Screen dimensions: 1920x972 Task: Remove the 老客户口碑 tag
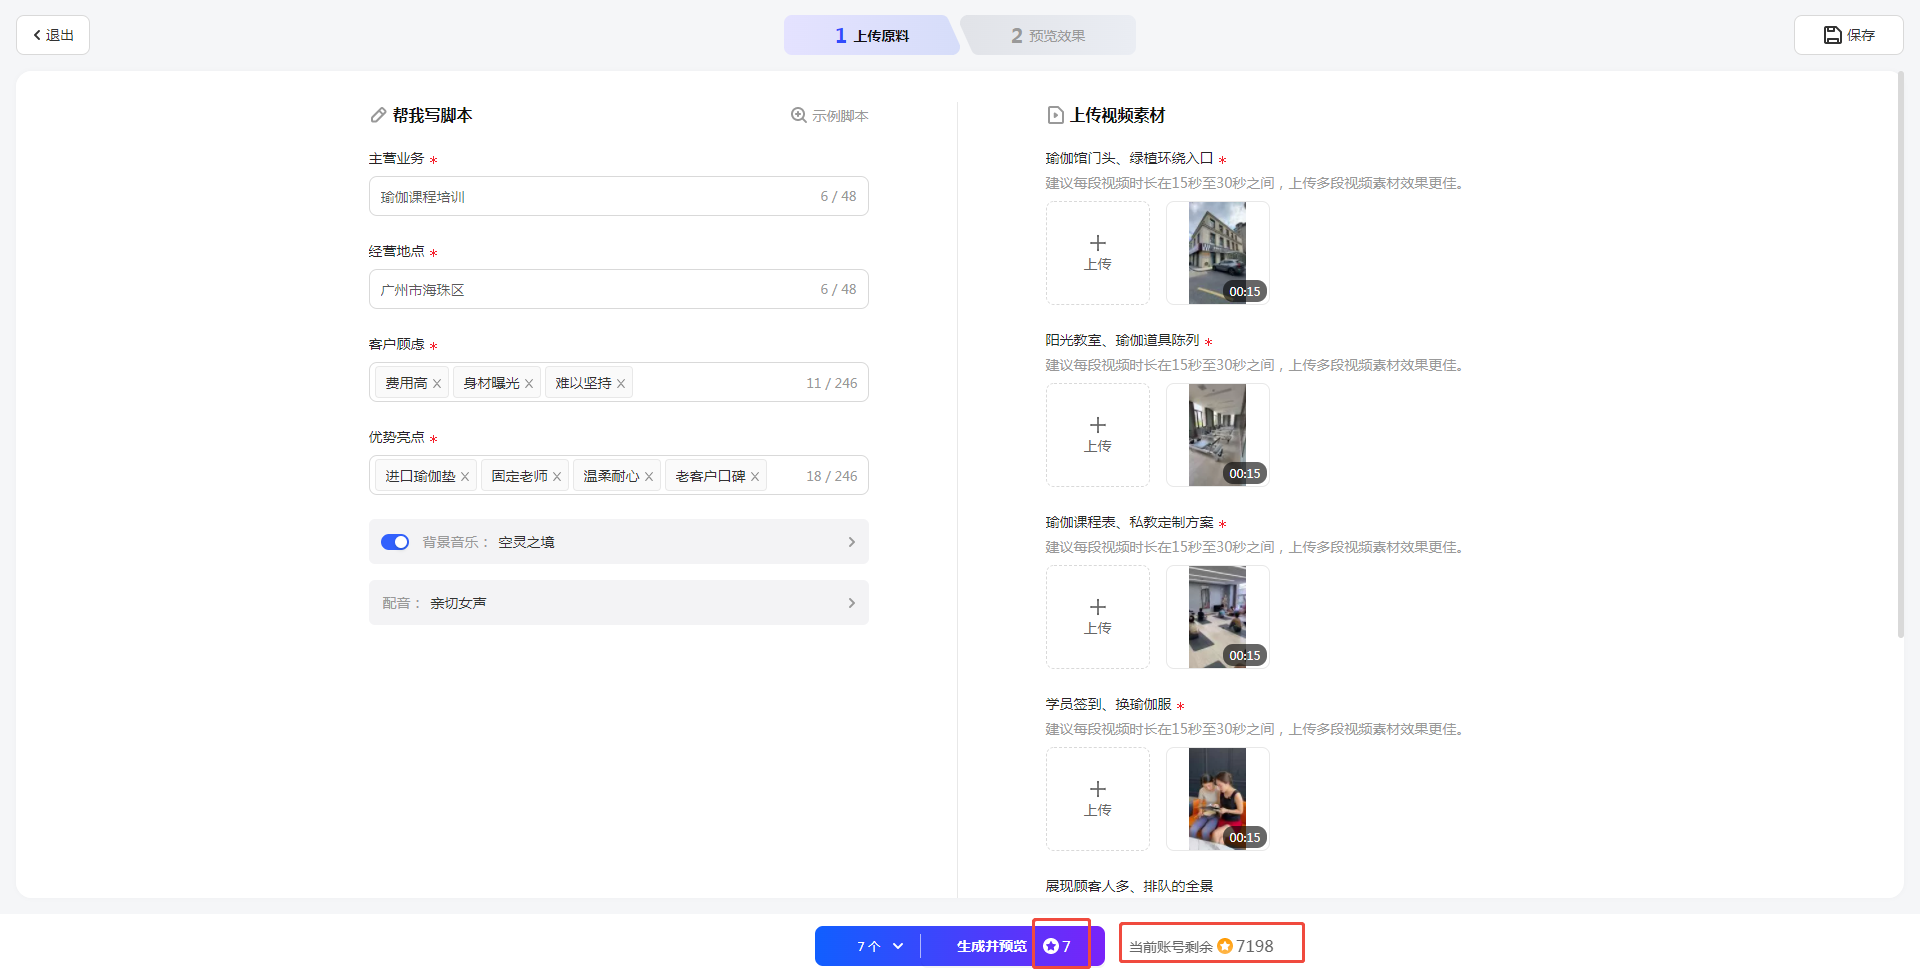coord(755,477)
